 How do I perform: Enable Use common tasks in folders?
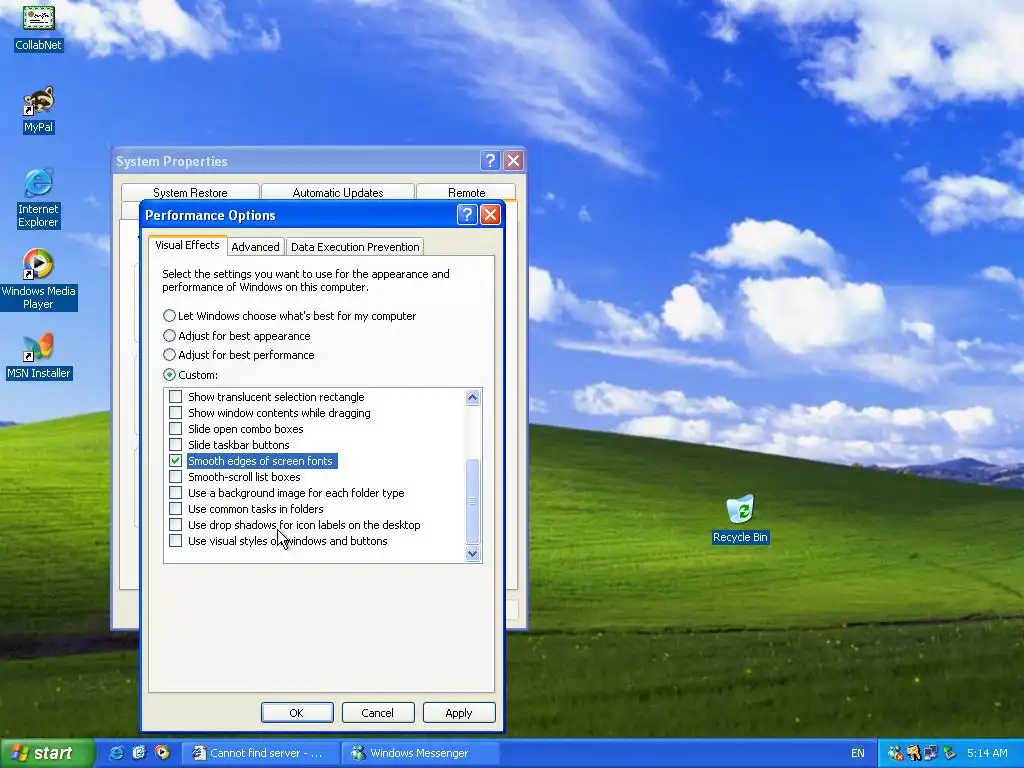pyautogui.click(x=176, y=509)
